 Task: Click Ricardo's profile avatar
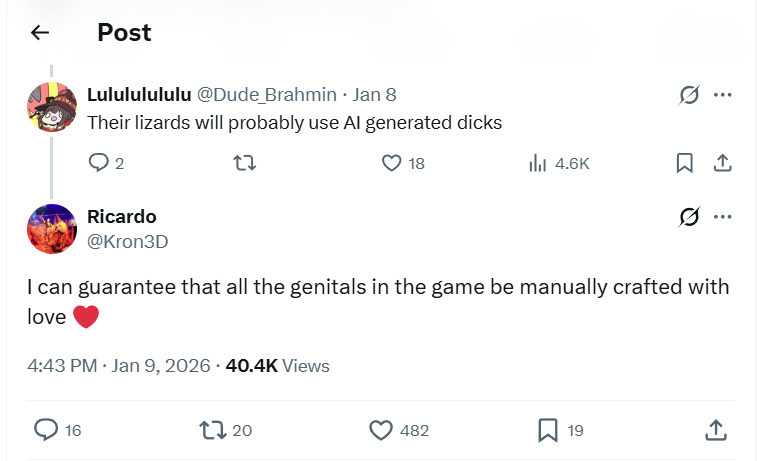pos(52,229)
